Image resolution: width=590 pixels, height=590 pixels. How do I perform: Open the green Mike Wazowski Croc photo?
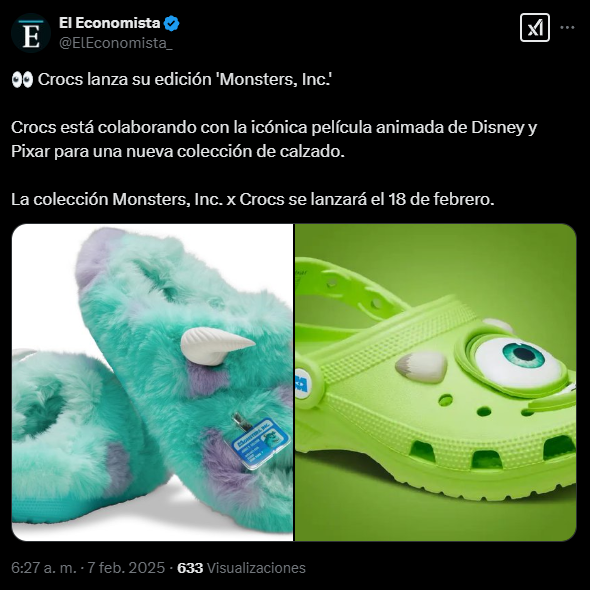(x=435, y=382)
